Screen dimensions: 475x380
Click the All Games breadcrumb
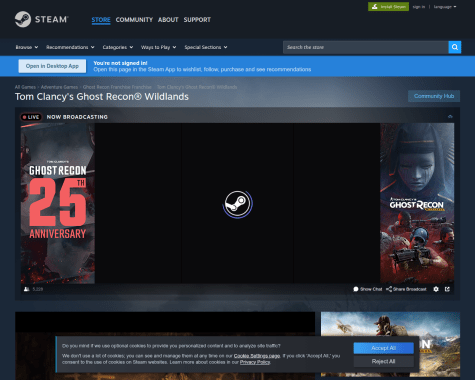[25, 87]
